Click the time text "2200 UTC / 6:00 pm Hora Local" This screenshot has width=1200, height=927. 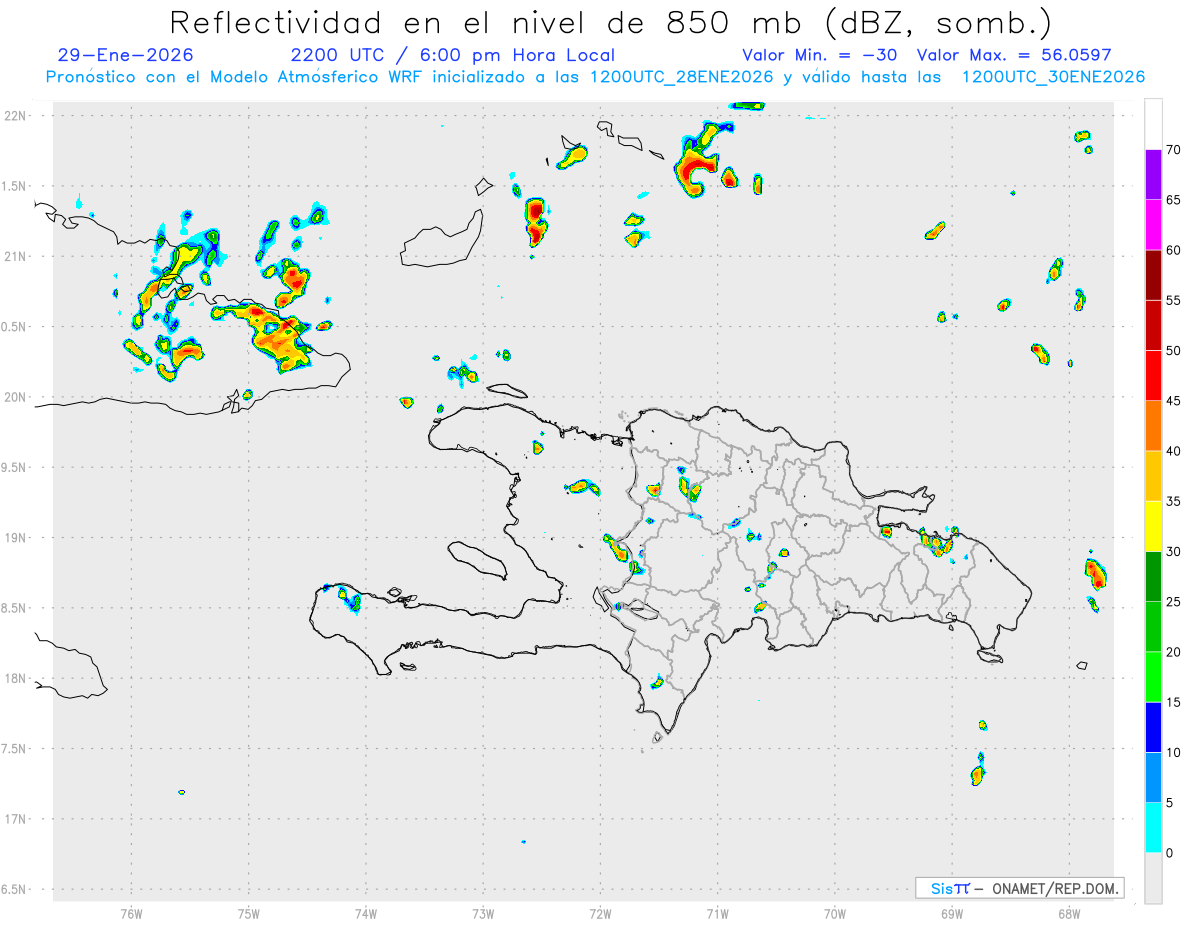pyautogui.click(x=452, y=56)
